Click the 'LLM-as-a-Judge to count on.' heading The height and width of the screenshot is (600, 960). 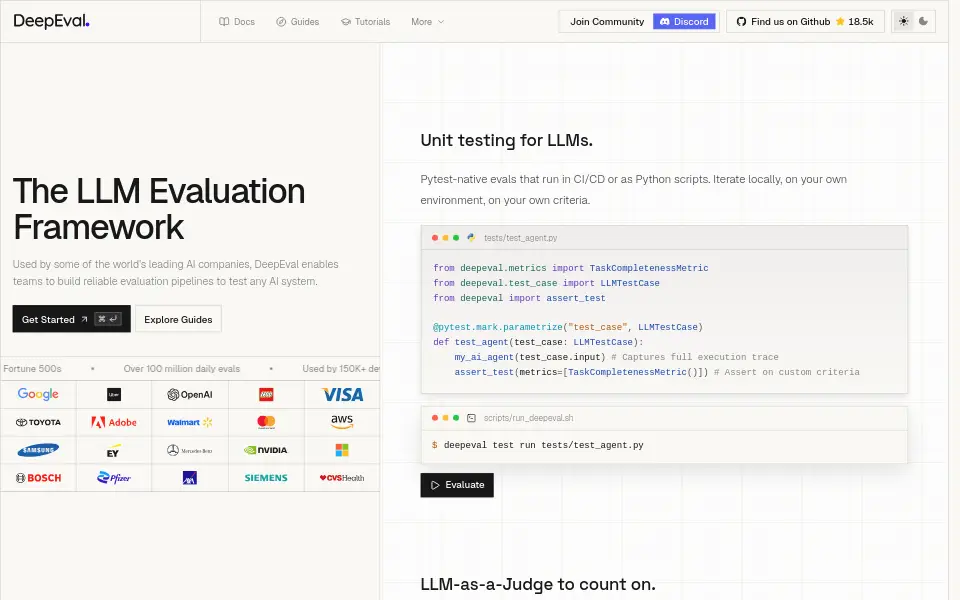pos(538,584)
